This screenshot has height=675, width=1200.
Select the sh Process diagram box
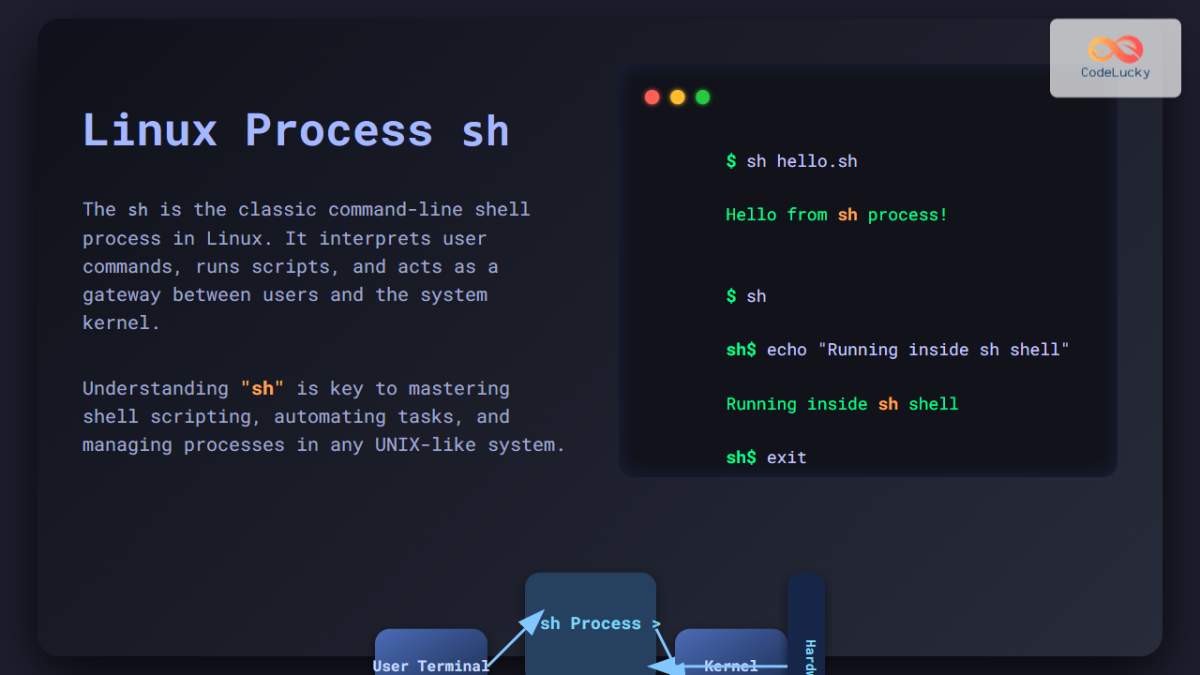click(x=590, y=620)
